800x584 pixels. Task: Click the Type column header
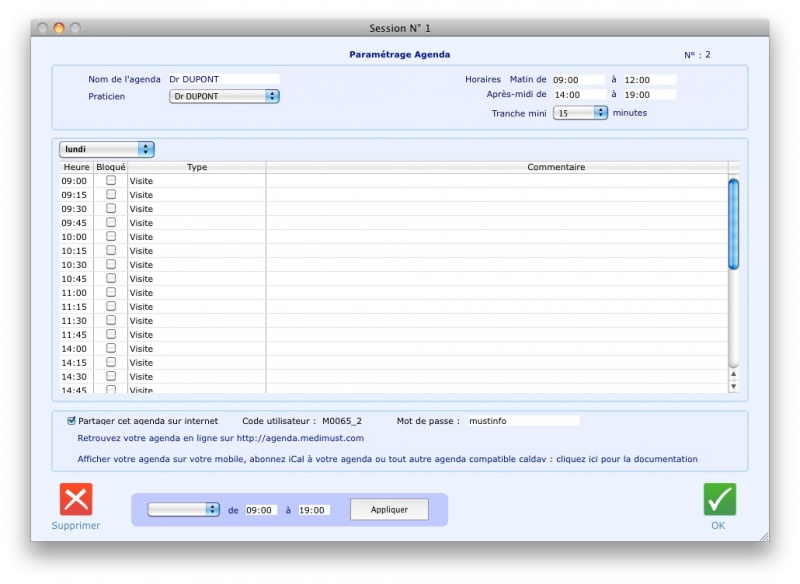(197, 167)
